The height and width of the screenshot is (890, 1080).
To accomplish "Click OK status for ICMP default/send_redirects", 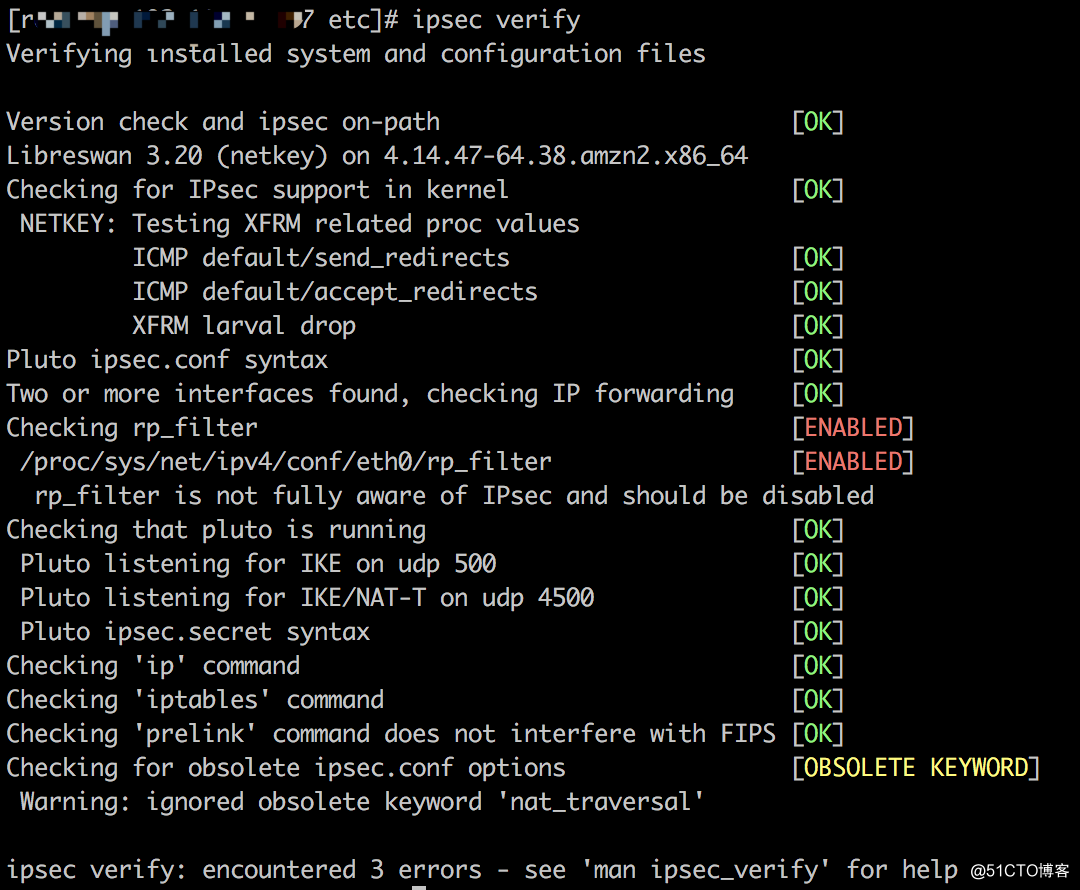I will click(x=818, y=258).
